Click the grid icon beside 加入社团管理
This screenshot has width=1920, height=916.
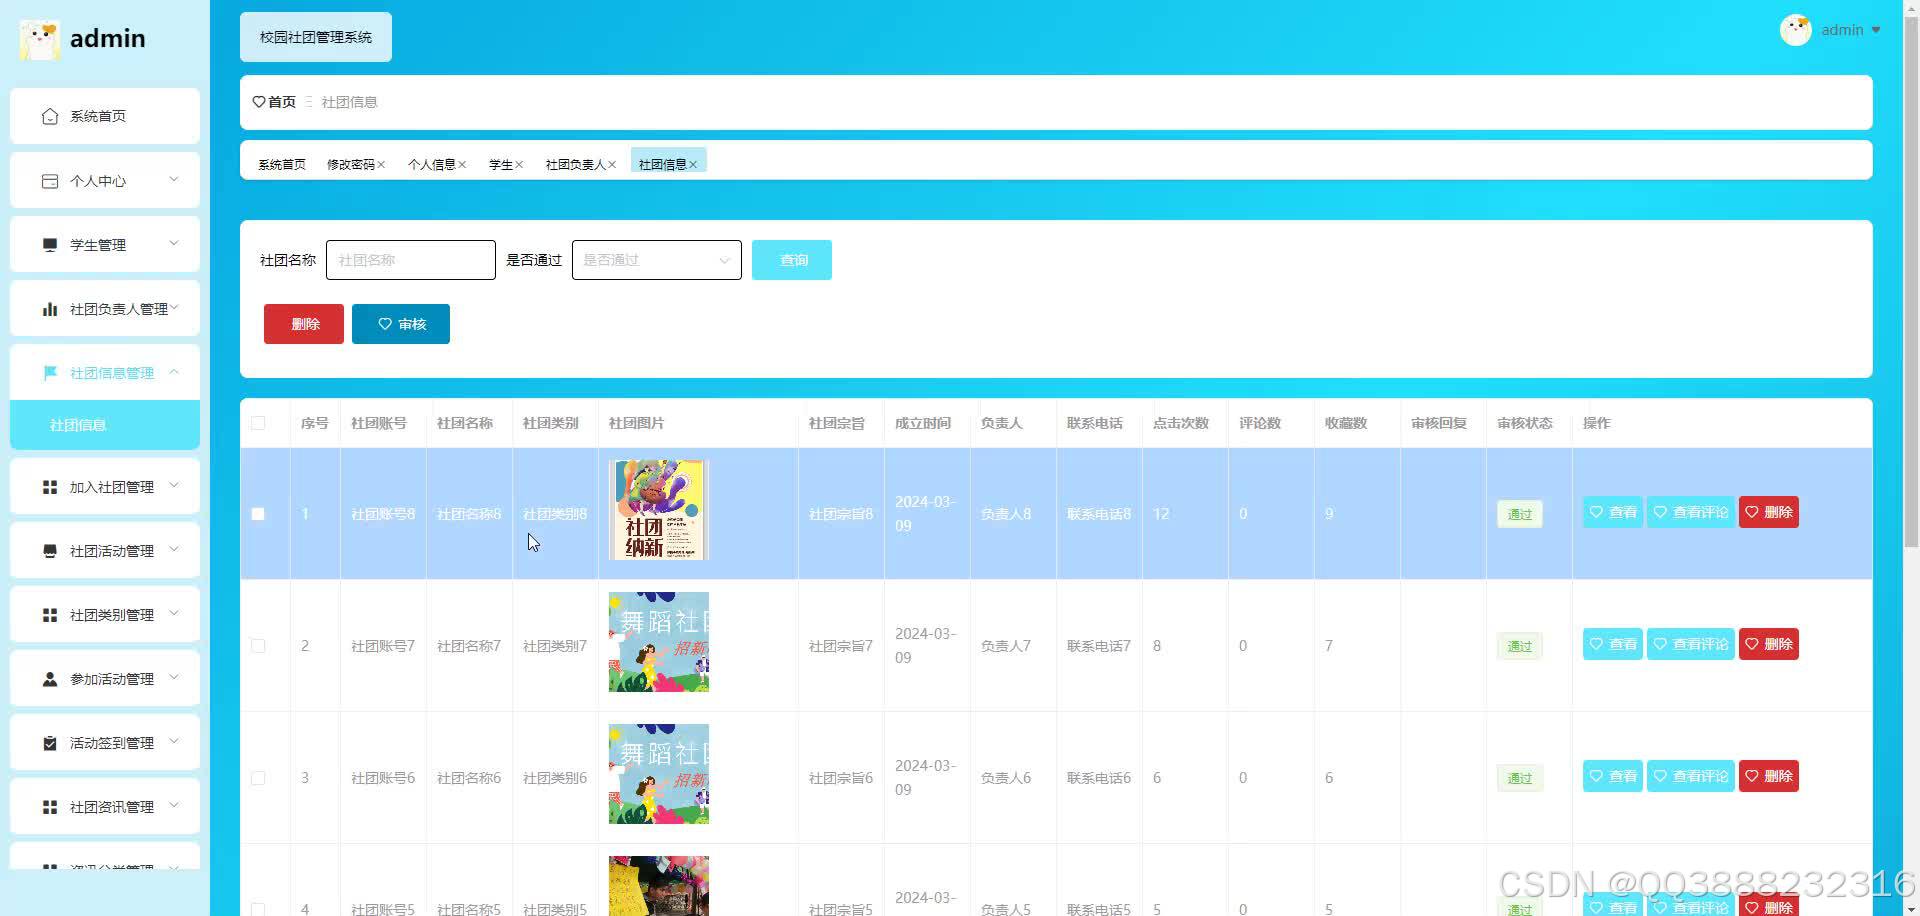(x=50, y=487)
